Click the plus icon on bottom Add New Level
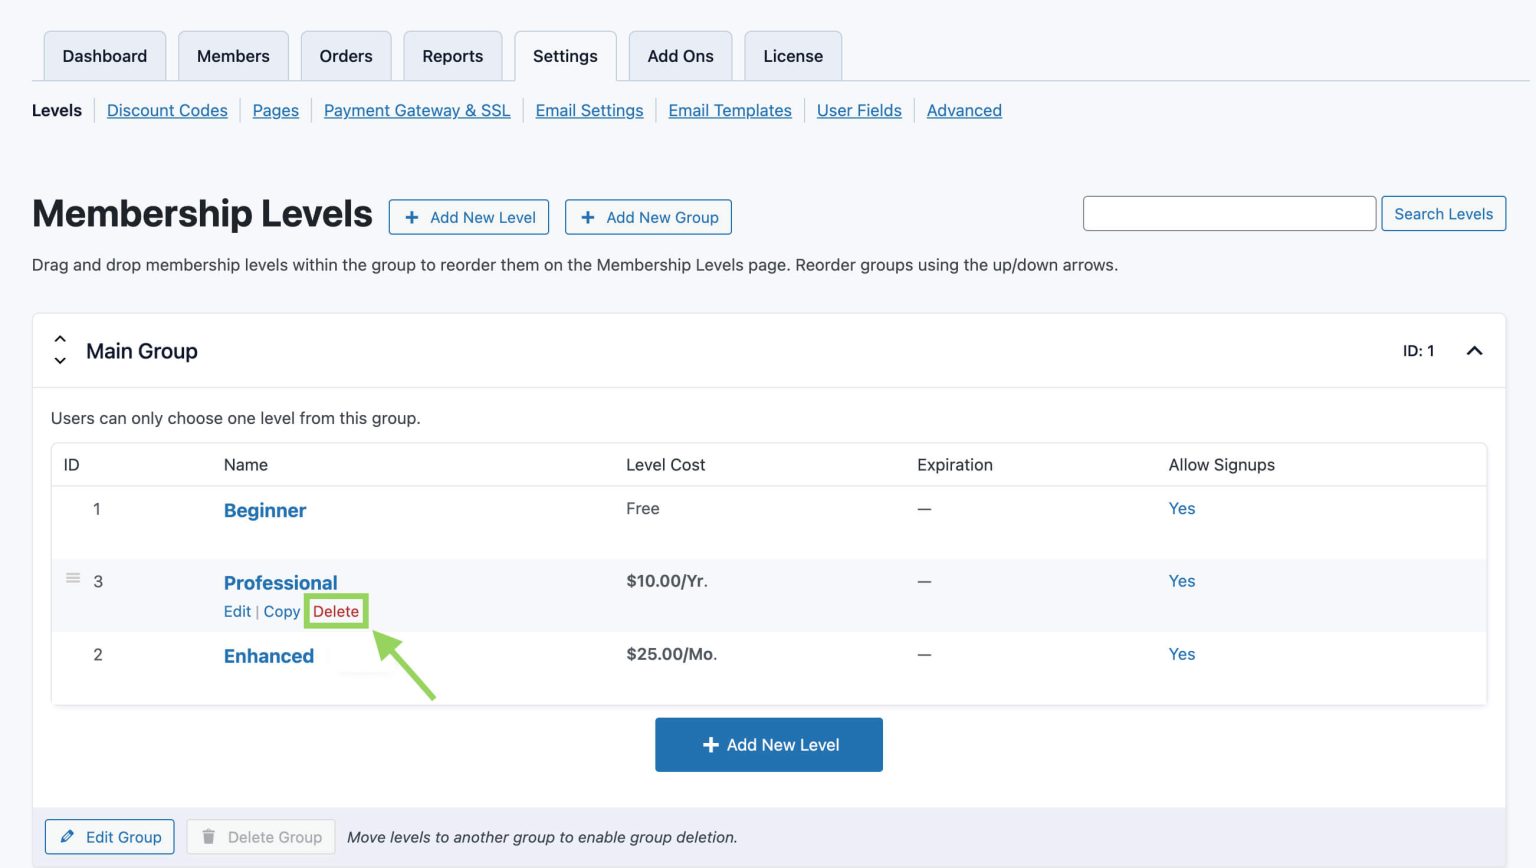The width and height of the screenshot is (1536, 868). point(711,744)
